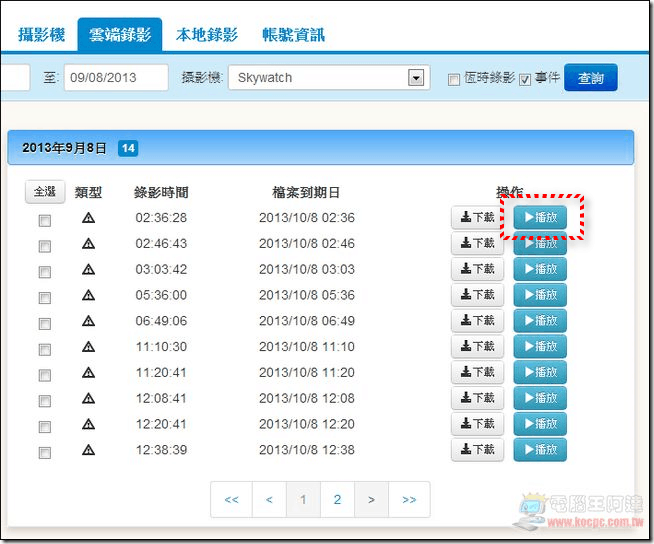Play the 11:10:30 recording

540,346
